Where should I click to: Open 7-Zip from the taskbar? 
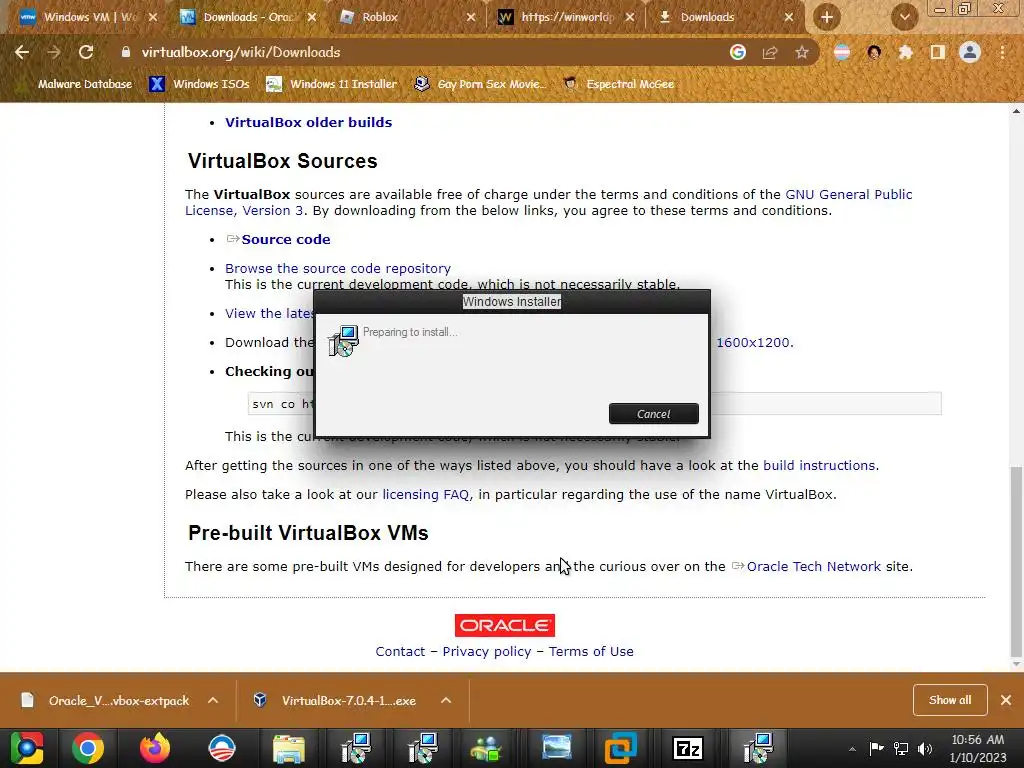(x=688, y=748)
